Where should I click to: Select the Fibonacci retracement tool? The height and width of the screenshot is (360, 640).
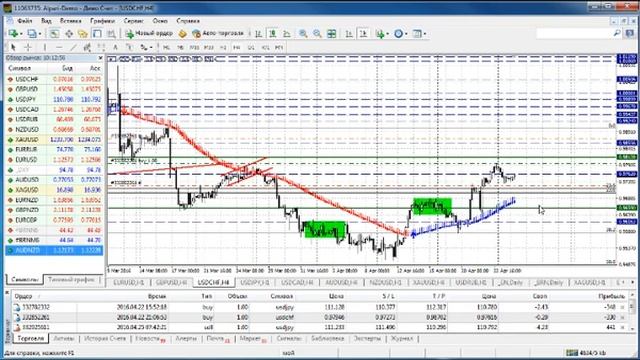tap(101, 47)
